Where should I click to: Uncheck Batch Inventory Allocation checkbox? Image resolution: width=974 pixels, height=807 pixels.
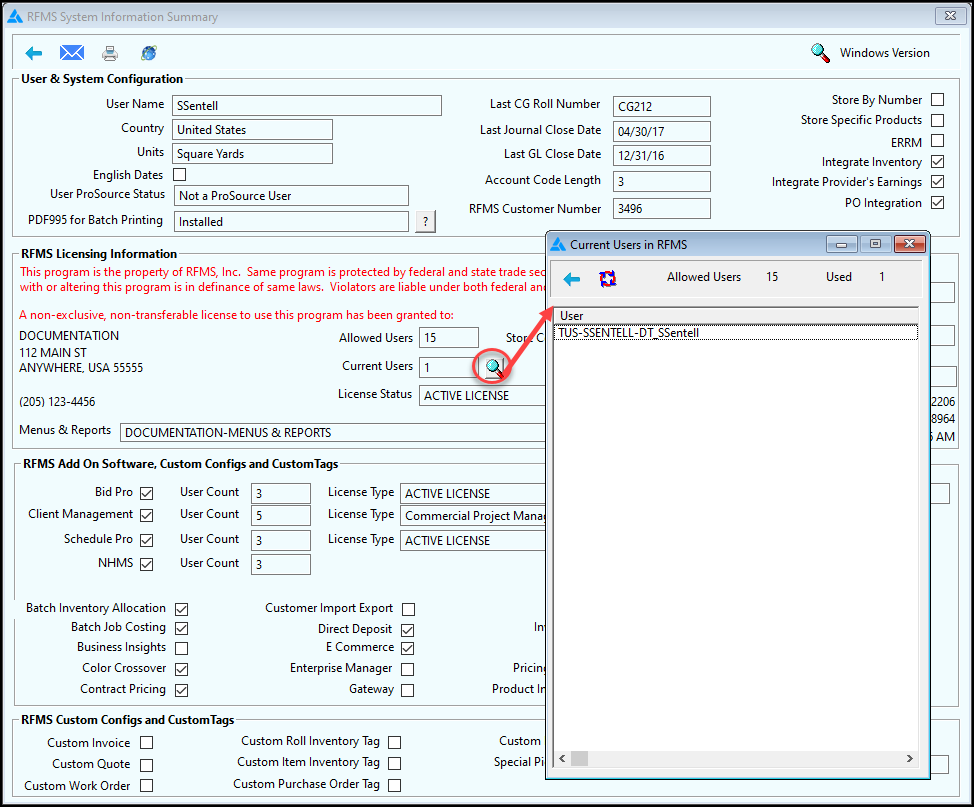[x=181, y=609]
